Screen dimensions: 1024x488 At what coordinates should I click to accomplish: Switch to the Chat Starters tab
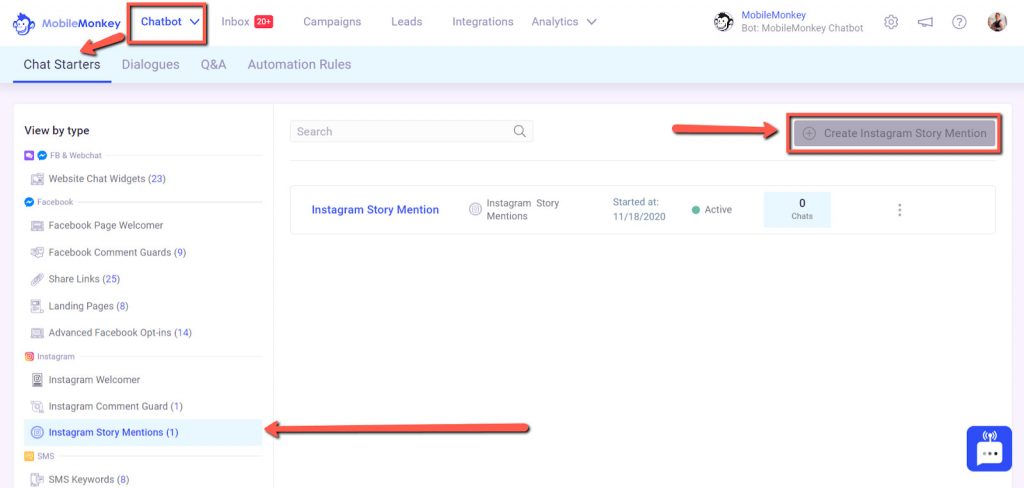tap(62, 65)
